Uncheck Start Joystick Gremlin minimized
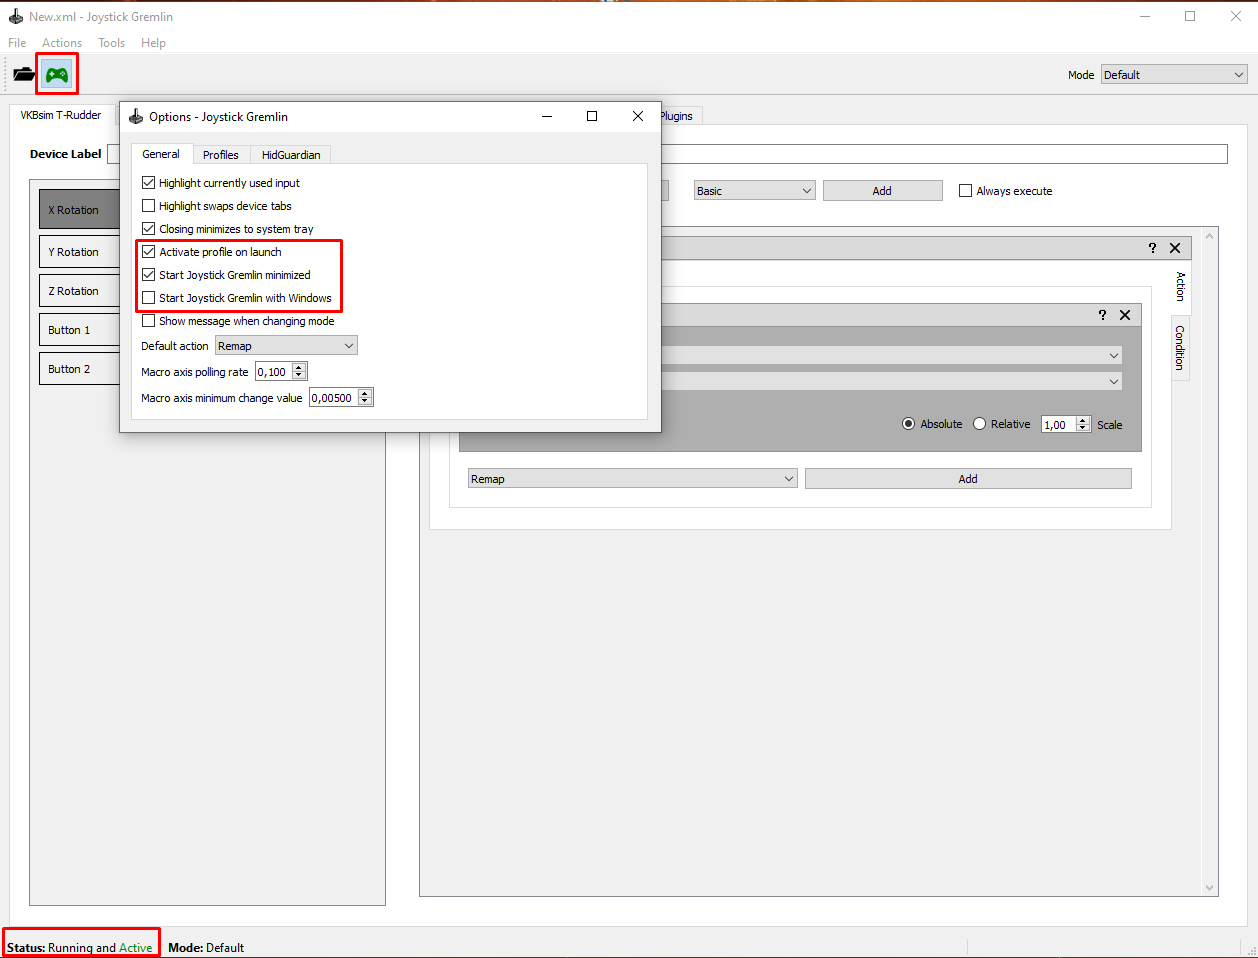1258x958 pixels. click(x=148, y=275)
